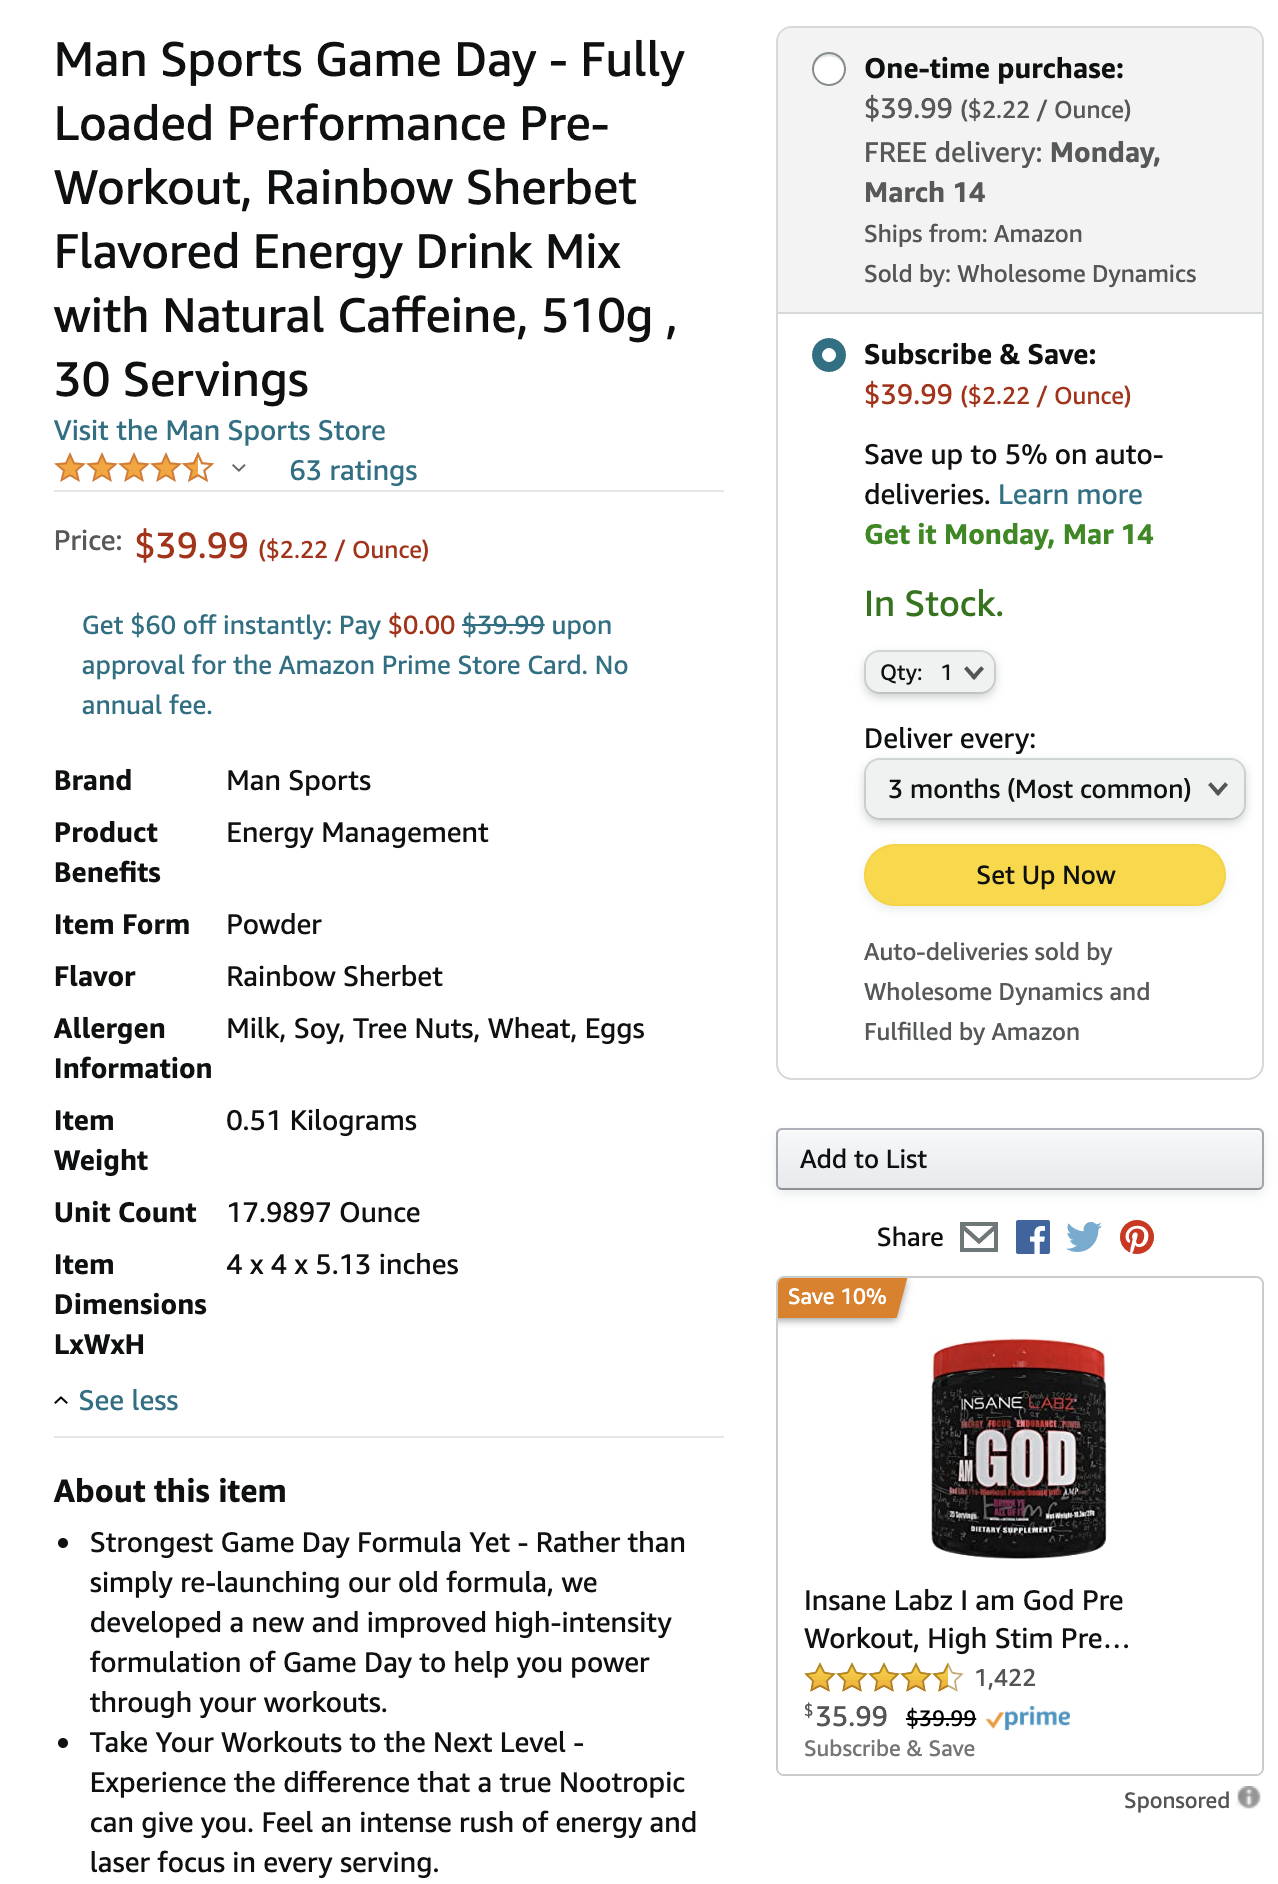Select Subscribe & Save radio option
Image resolution: width=1278 pixels, height=1884 pixels.
point(829,355)
